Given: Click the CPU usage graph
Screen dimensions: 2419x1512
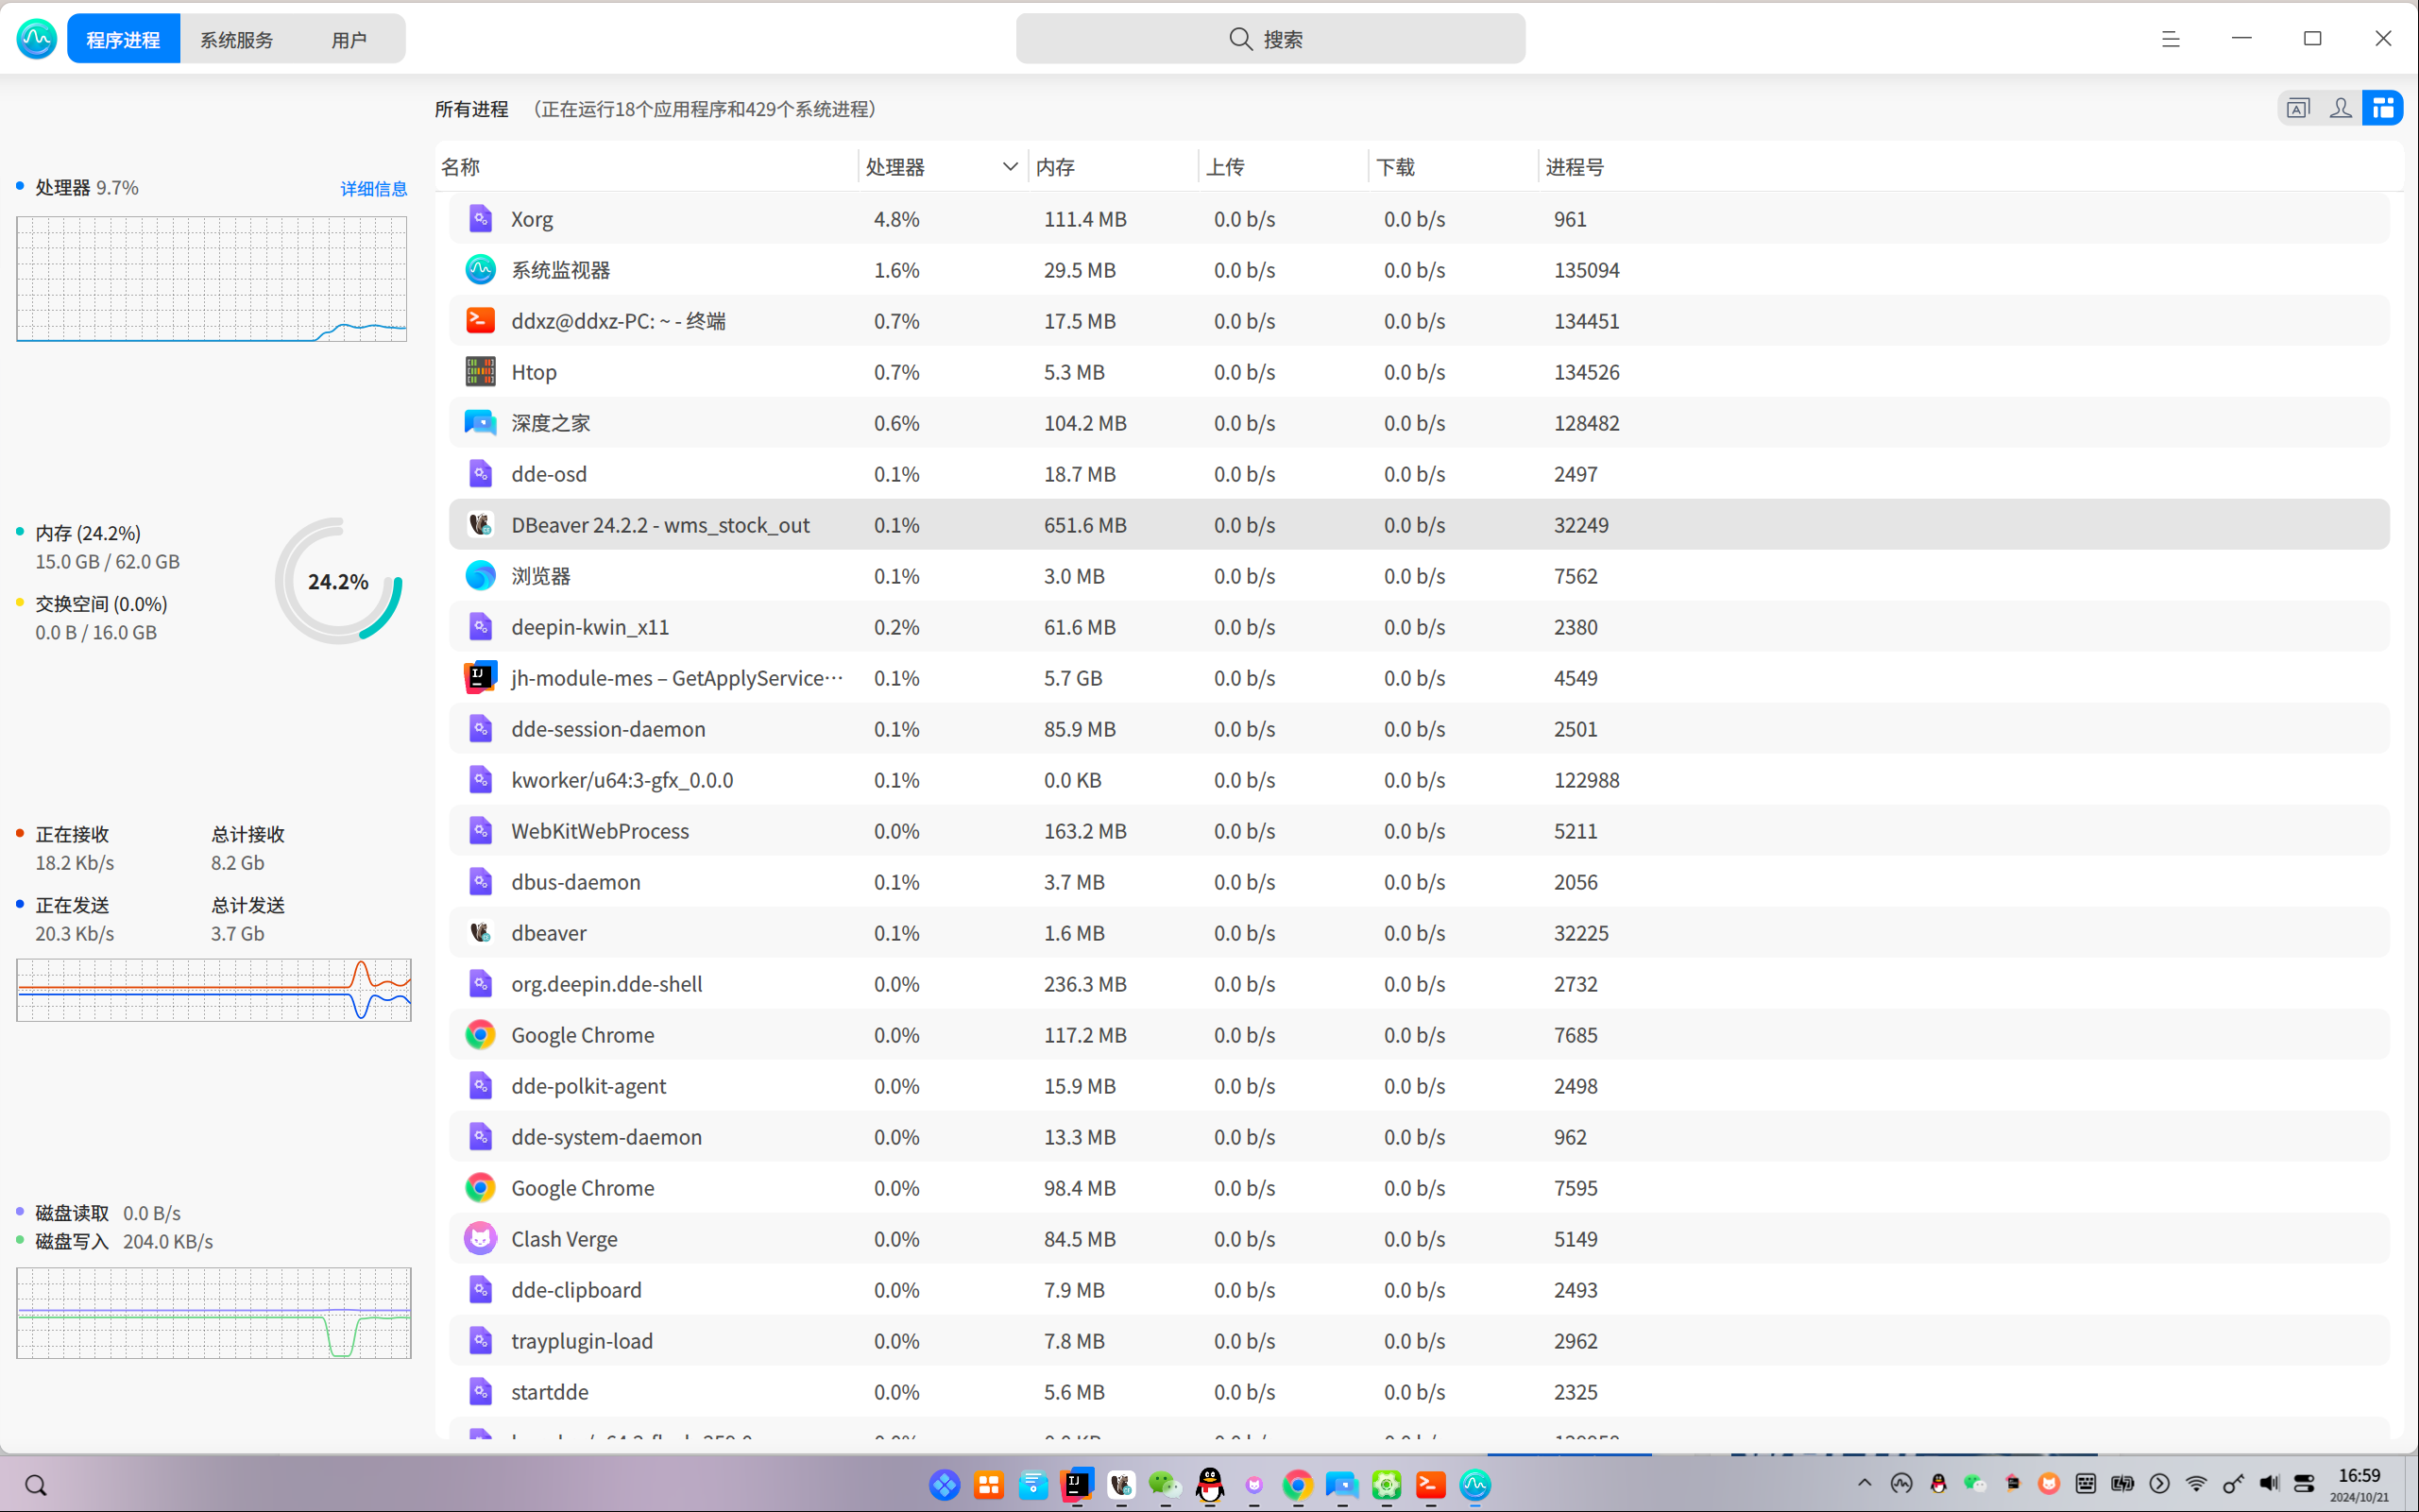Looking at the screenshot, I should tap(212, 279).
